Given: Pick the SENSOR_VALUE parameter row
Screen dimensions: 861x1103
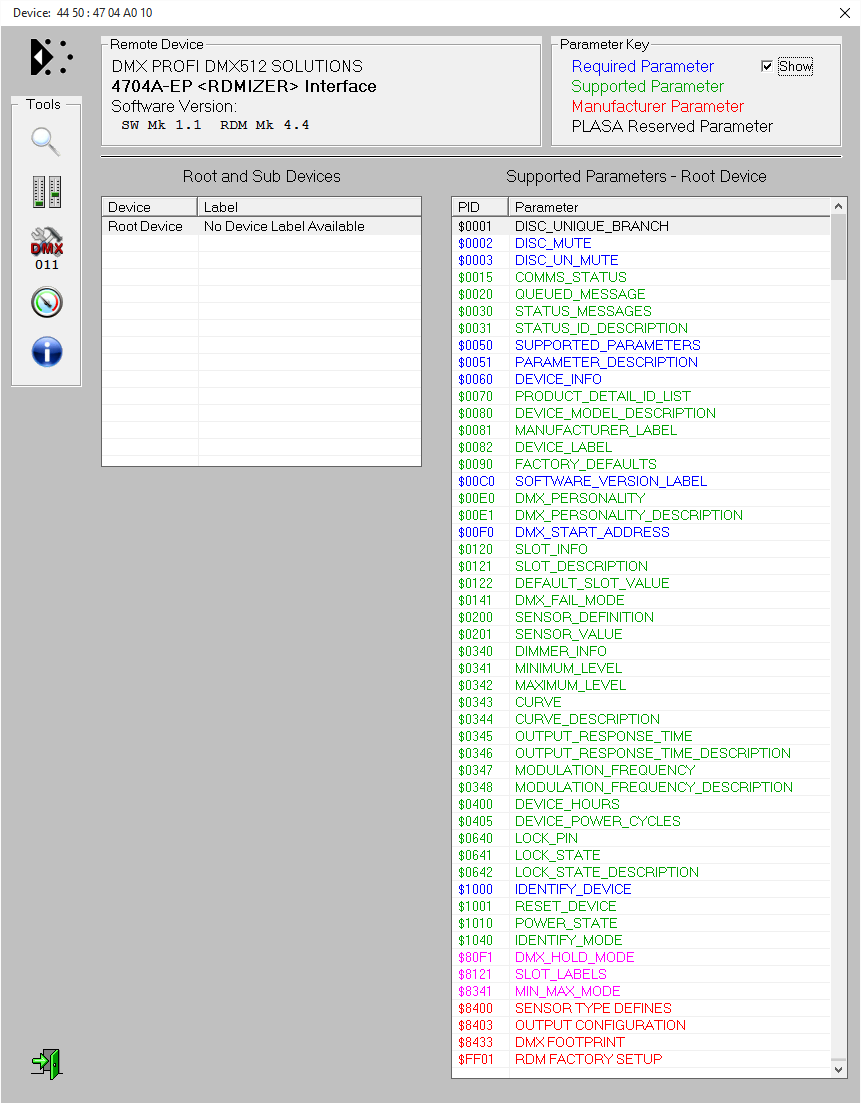Looking at the screenshot, I should [568, 634].
